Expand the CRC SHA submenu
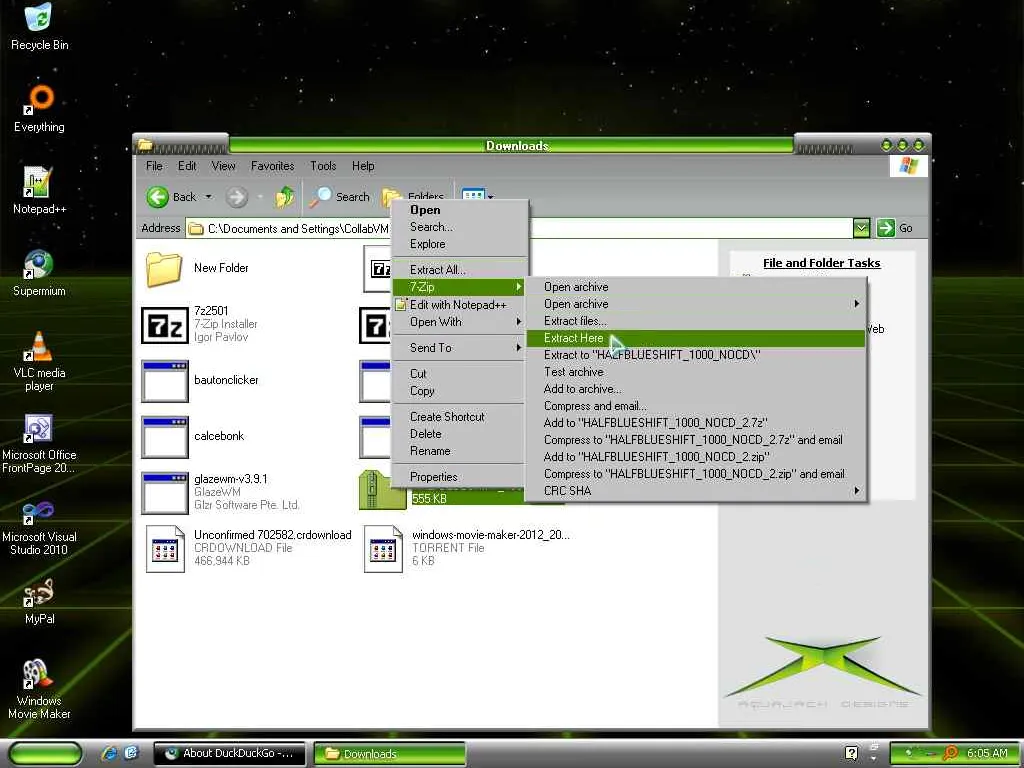 pos(696,490)
